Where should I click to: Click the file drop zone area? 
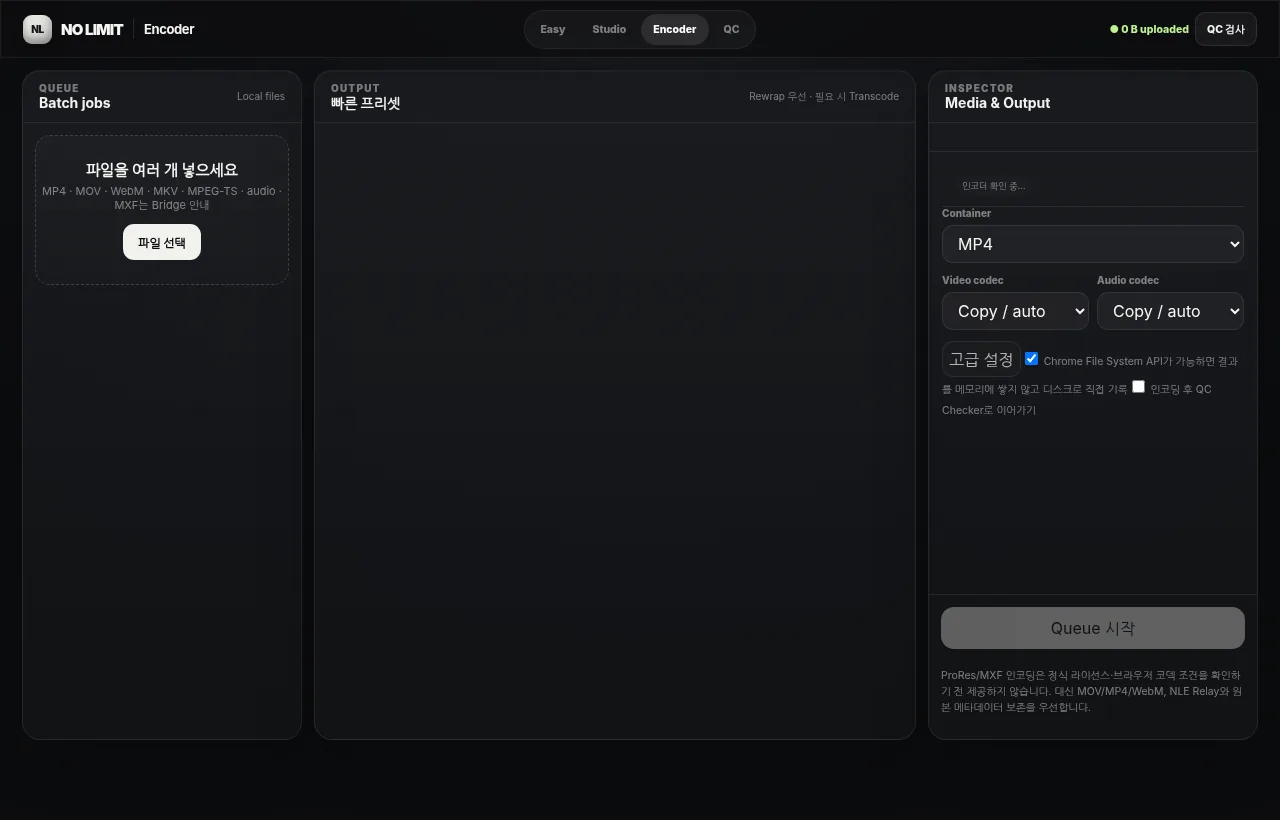[x=162, y=210]
